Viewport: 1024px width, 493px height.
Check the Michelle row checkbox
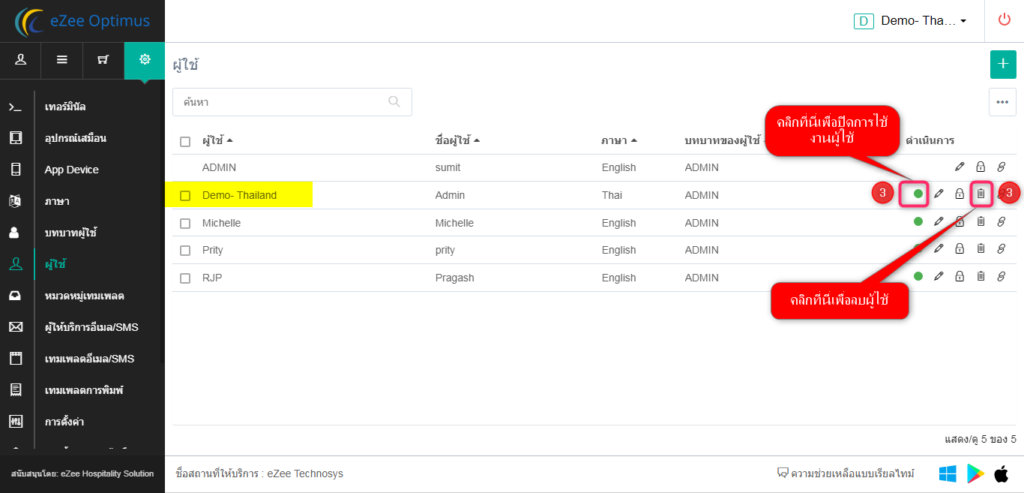pos(185,223)
